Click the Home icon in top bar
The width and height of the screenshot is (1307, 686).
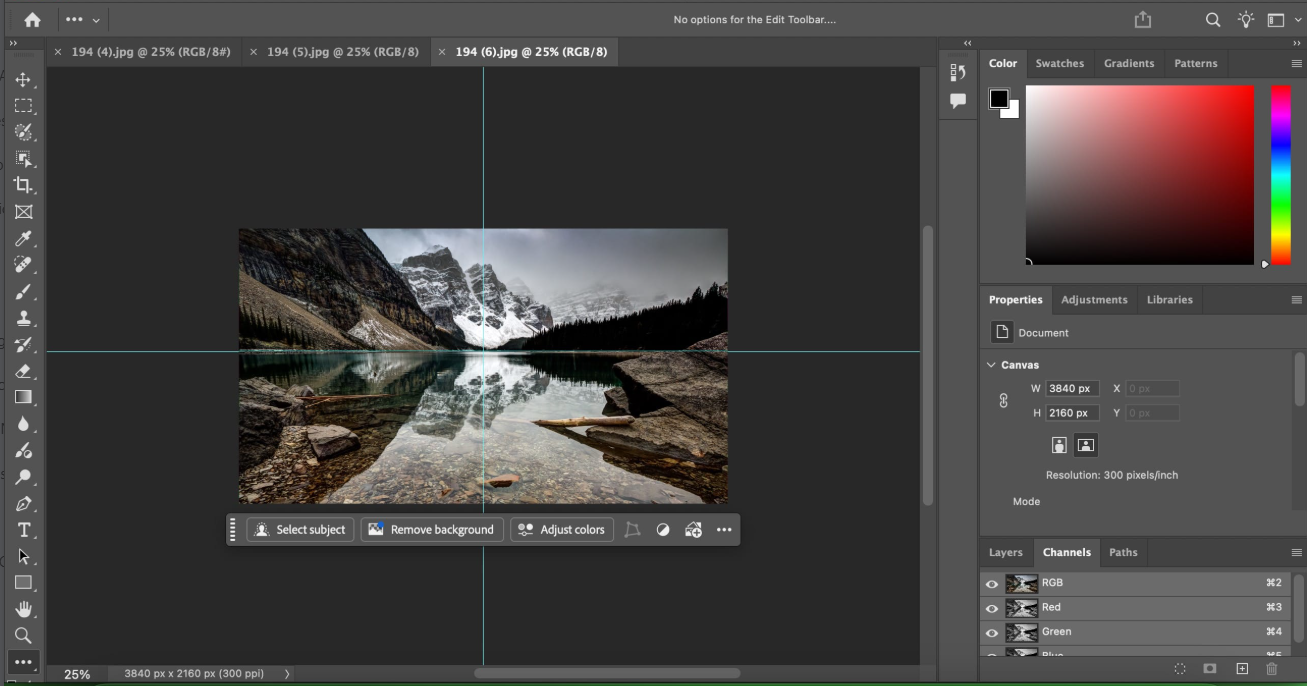[x=32, y=20]
